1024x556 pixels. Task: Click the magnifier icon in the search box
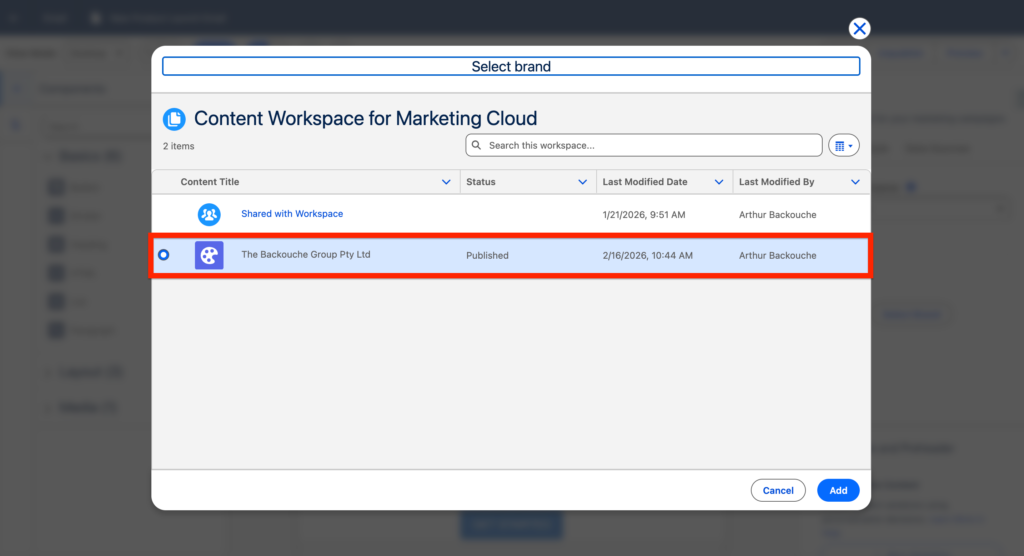[477, 146]
